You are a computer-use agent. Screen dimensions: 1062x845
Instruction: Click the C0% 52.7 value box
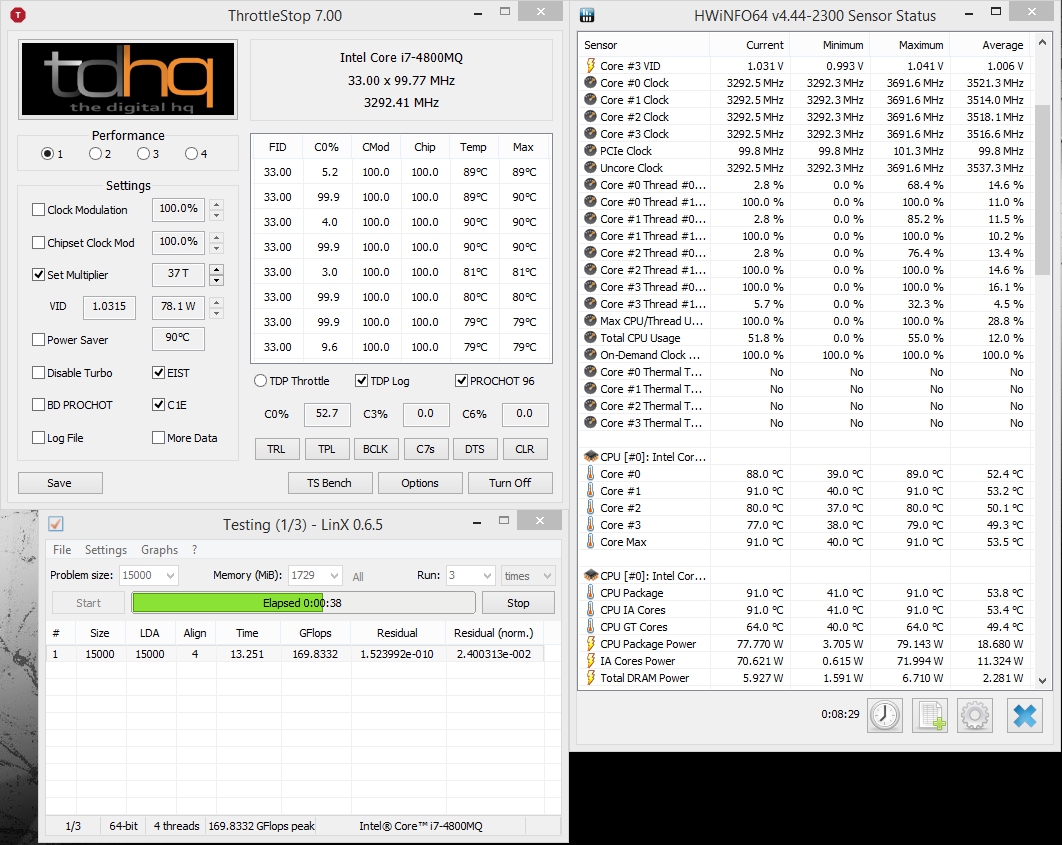coord(327,414)
